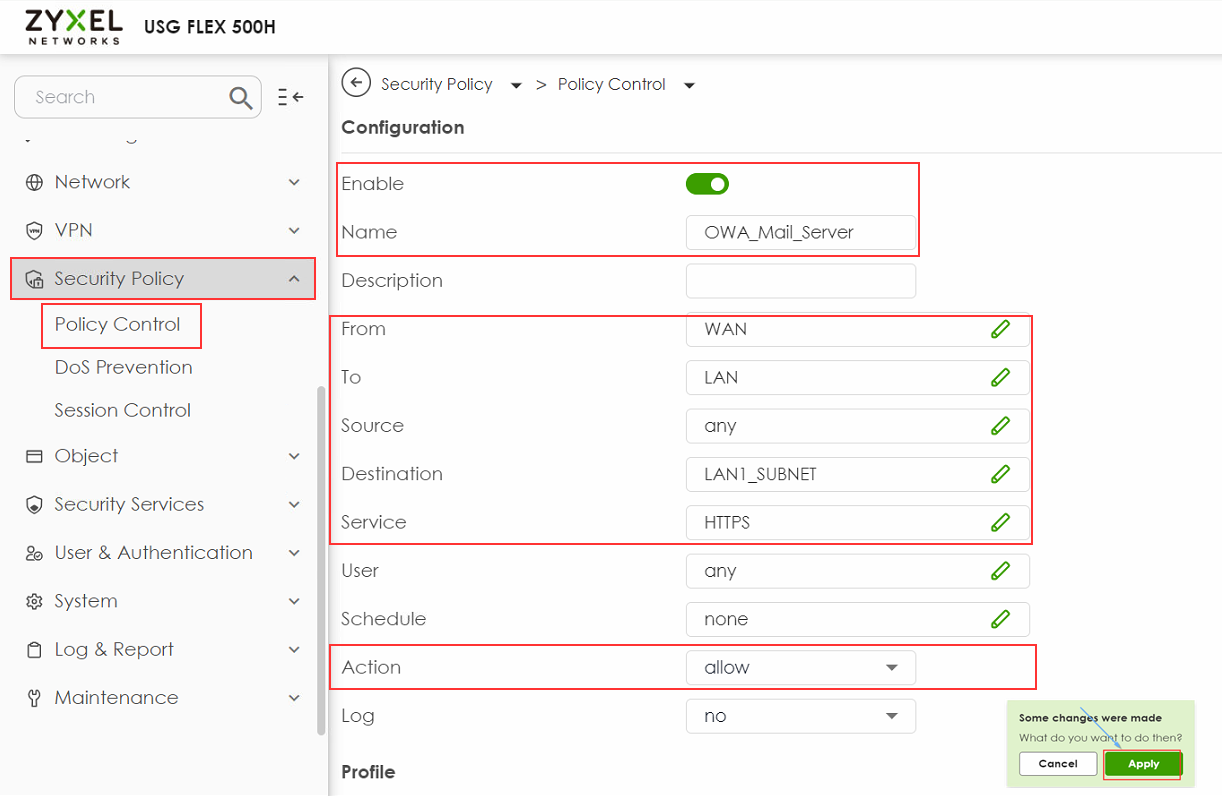Image resolution: width=1222 pixels, height=796 pixels.
Task: Open the Log dropdown showing no
Action: pos(800,716)
